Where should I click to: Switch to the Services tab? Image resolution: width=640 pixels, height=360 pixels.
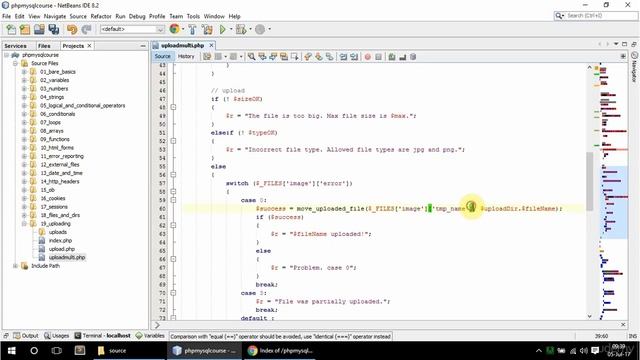point(16,46)
